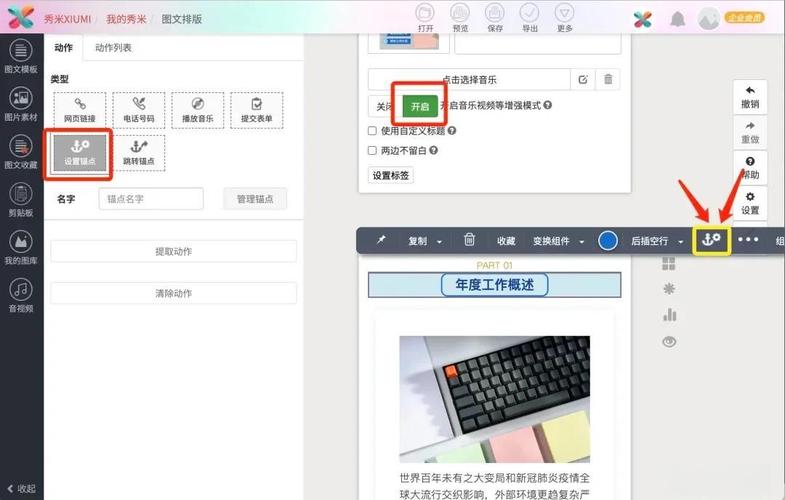
Task: Open the user avatar menu
Action: click(x=708, y=19)
